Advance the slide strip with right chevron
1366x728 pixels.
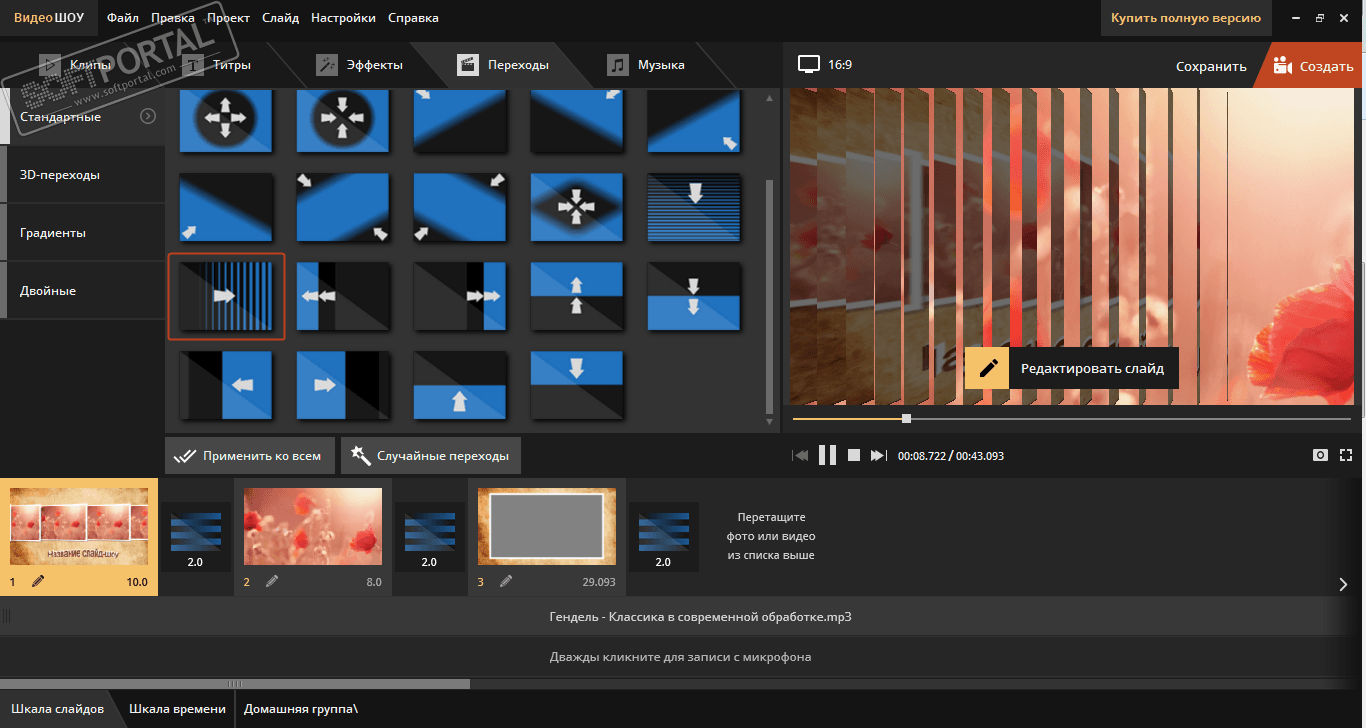[x=1343, y=585]
